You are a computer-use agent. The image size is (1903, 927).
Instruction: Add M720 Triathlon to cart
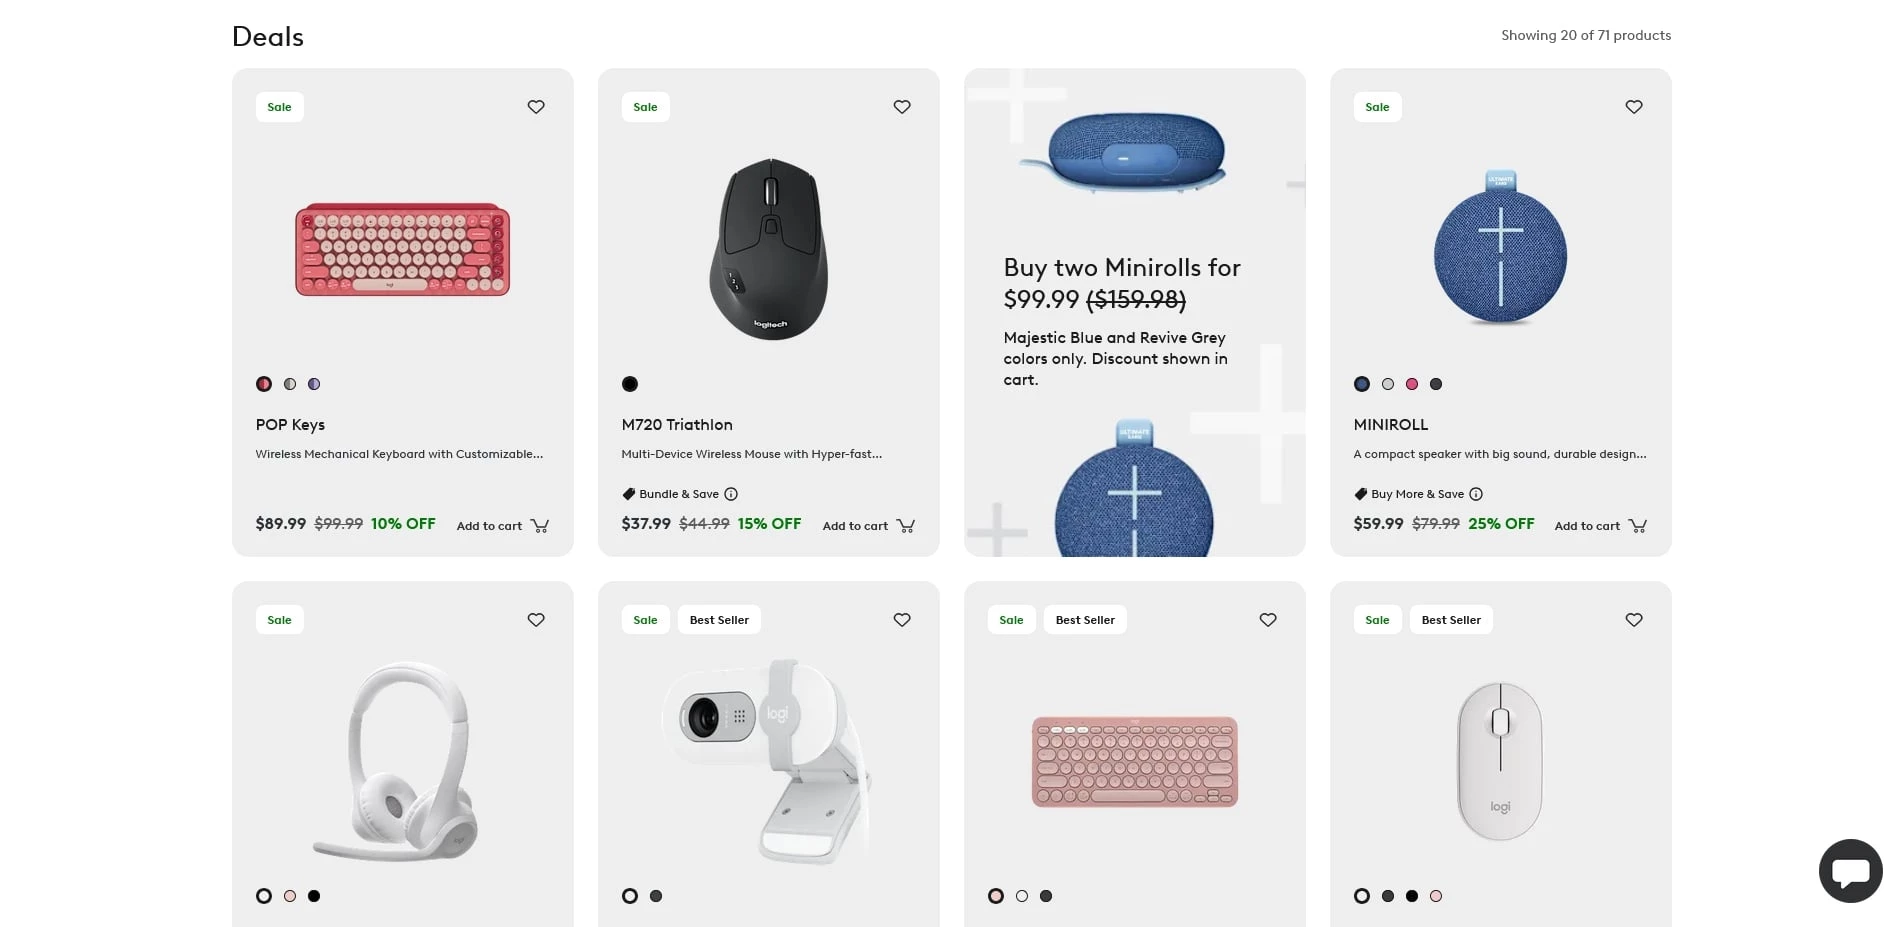[869, 526]
